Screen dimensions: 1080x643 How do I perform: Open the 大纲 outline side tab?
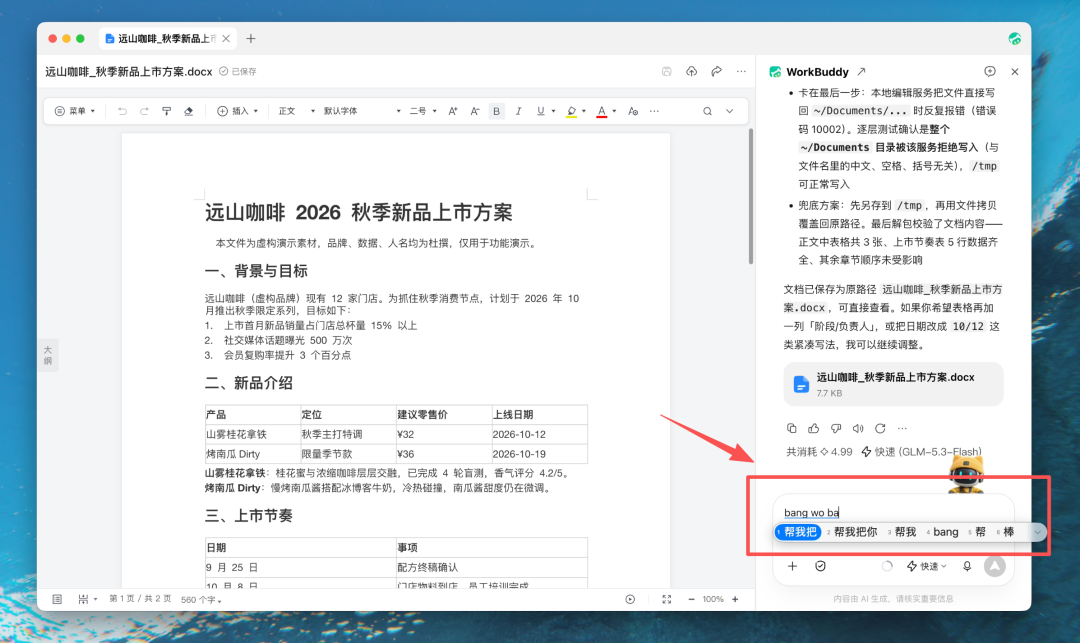point(48,355)
